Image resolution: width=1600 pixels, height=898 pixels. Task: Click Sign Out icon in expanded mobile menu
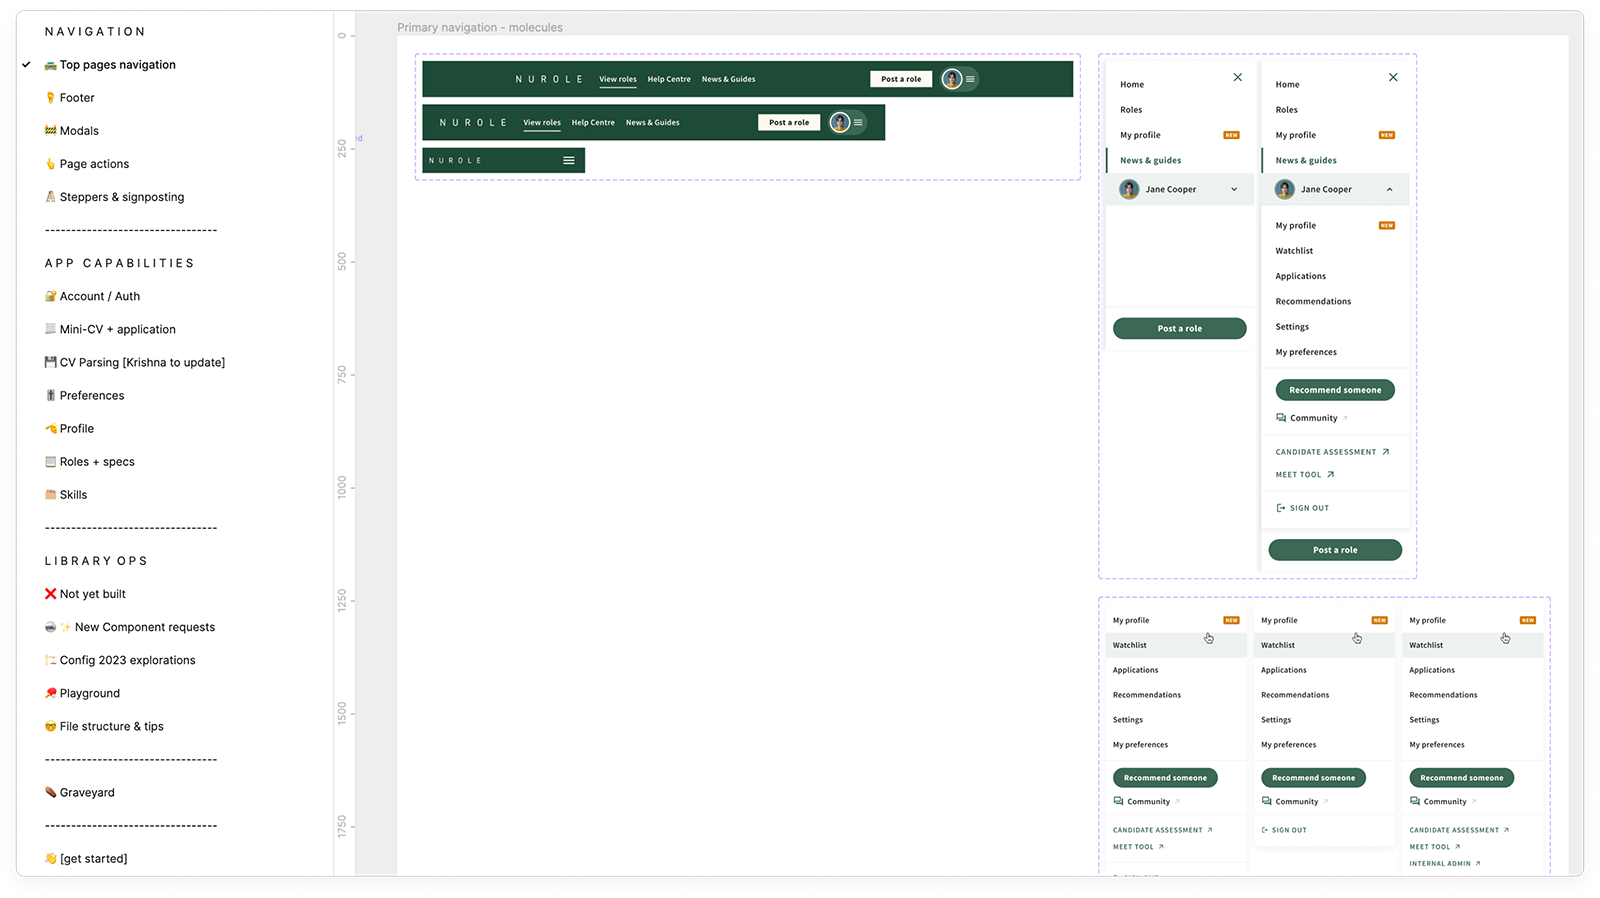pyautogui.click(x=1281, y=508)
